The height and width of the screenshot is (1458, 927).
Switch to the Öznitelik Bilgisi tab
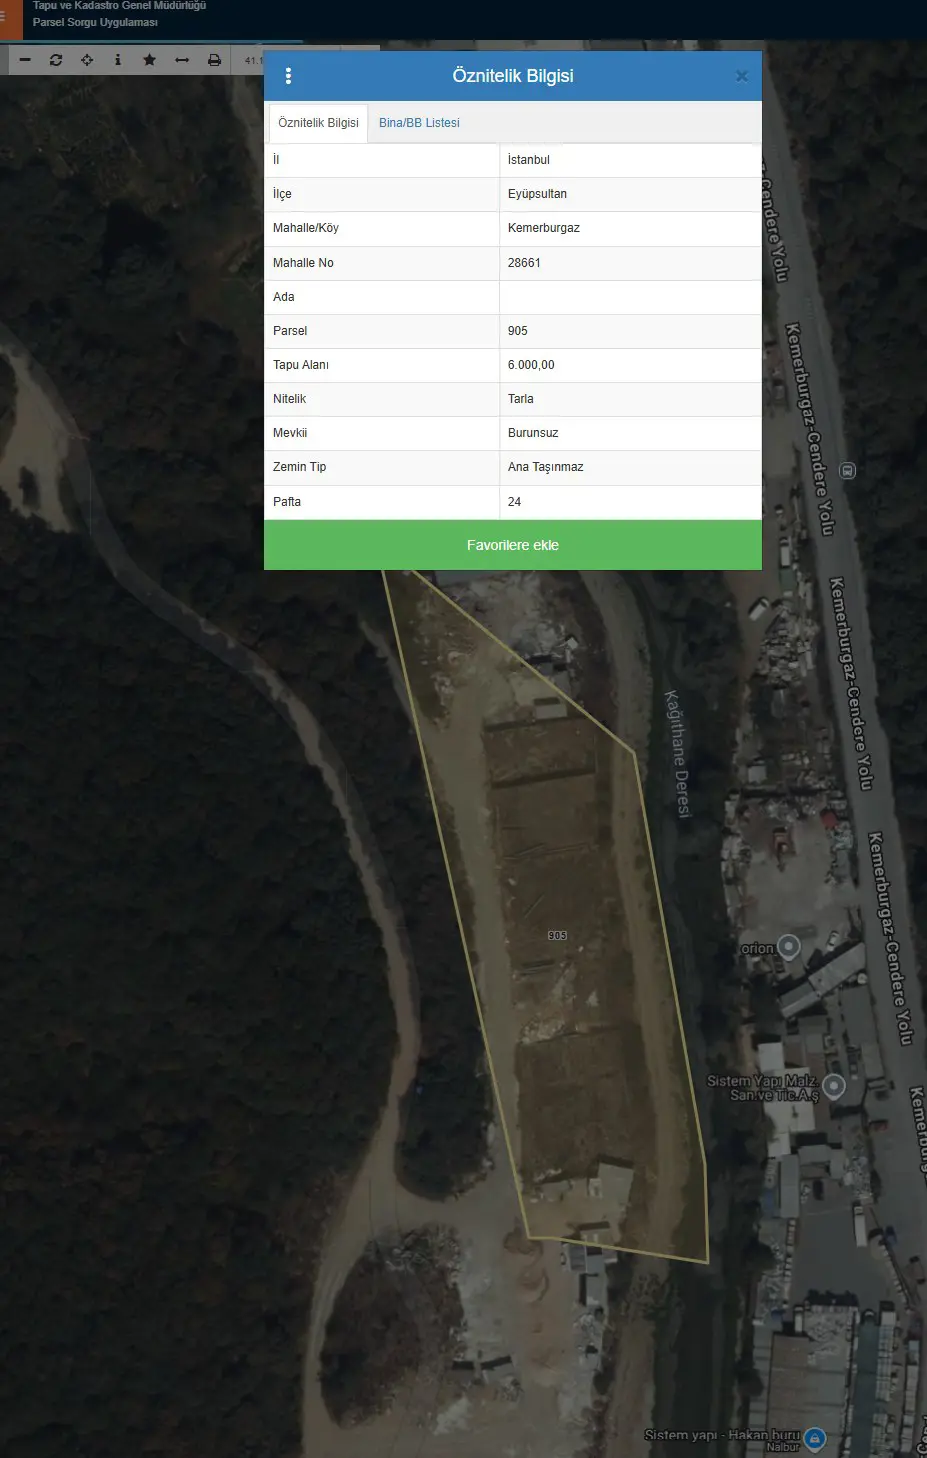tap(318, 123)
